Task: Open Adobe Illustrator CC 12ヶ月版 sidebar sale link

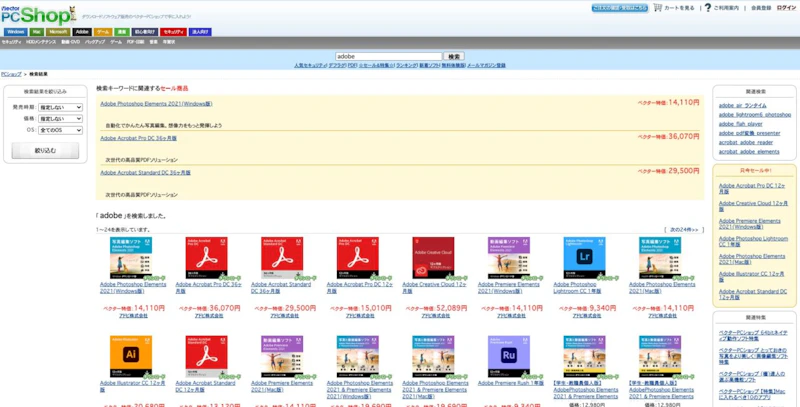Action: [x=752, y=277]
